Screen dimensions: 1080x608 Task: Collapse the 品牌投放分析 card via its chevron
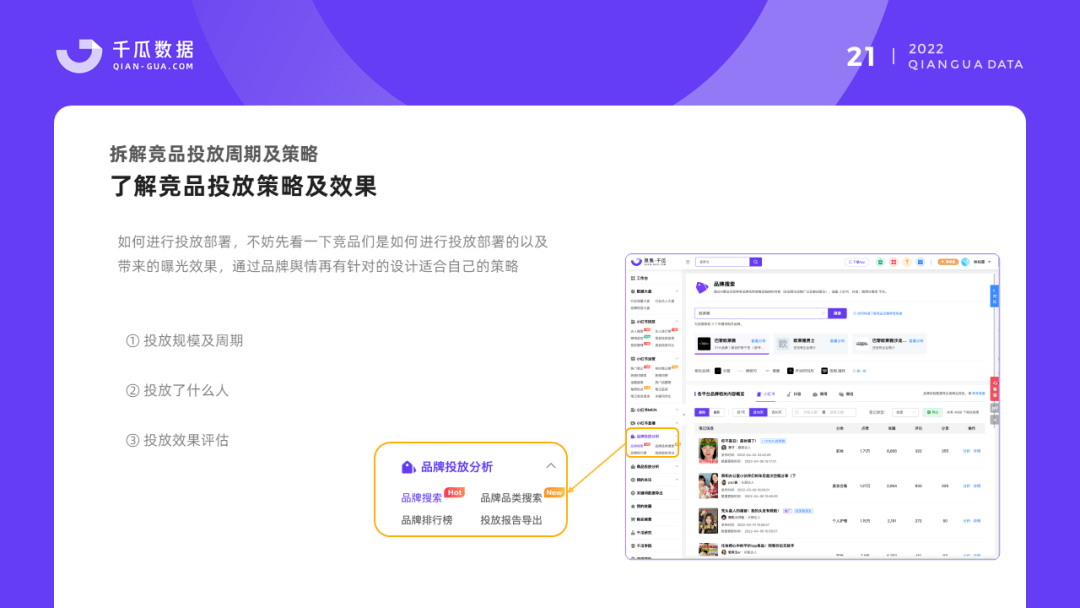(551, 466)
